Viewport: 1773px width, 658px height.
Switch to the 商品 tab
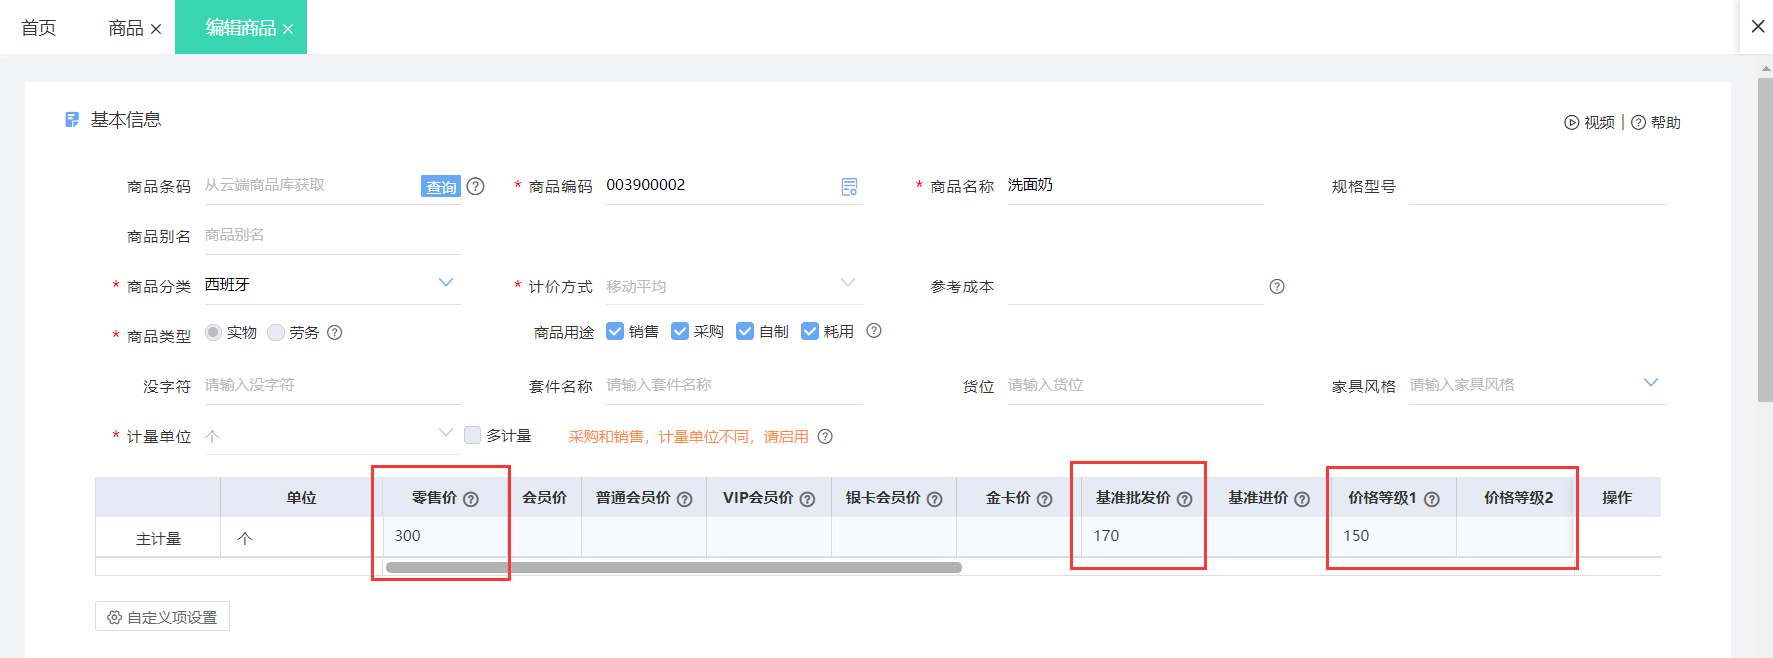click(x=126, y=28)
